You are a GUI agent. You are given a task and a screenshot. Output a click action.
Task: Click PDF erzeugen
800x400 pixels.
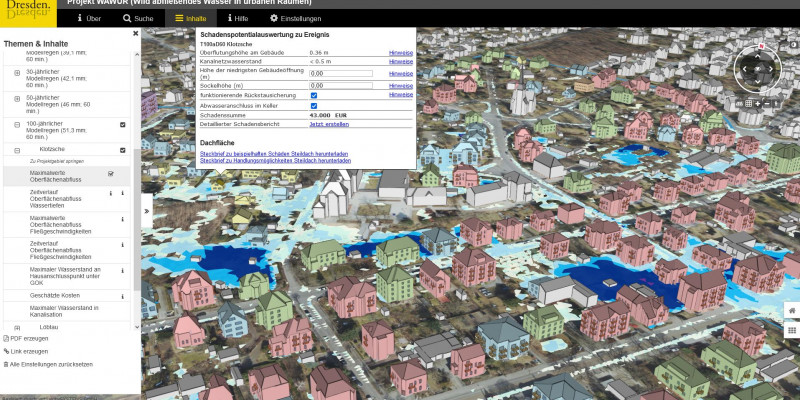tap(26, 338)
